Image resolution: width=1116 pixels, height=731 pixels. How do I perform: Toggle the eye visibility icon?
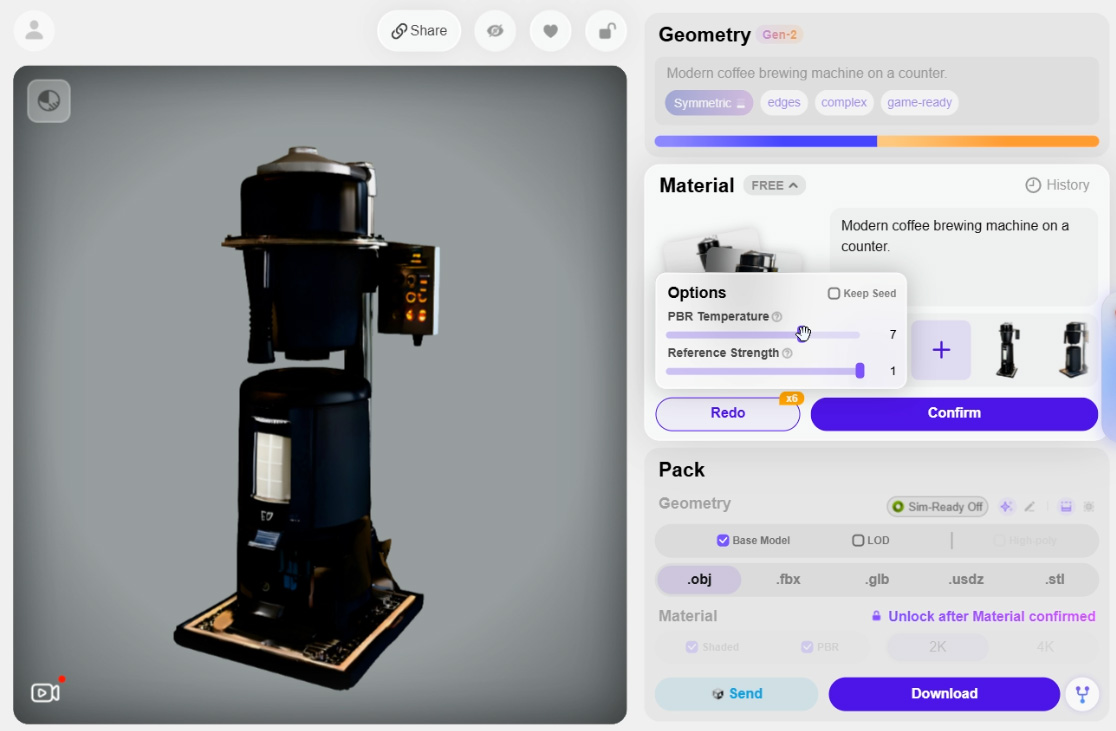[x=495, y=31]
